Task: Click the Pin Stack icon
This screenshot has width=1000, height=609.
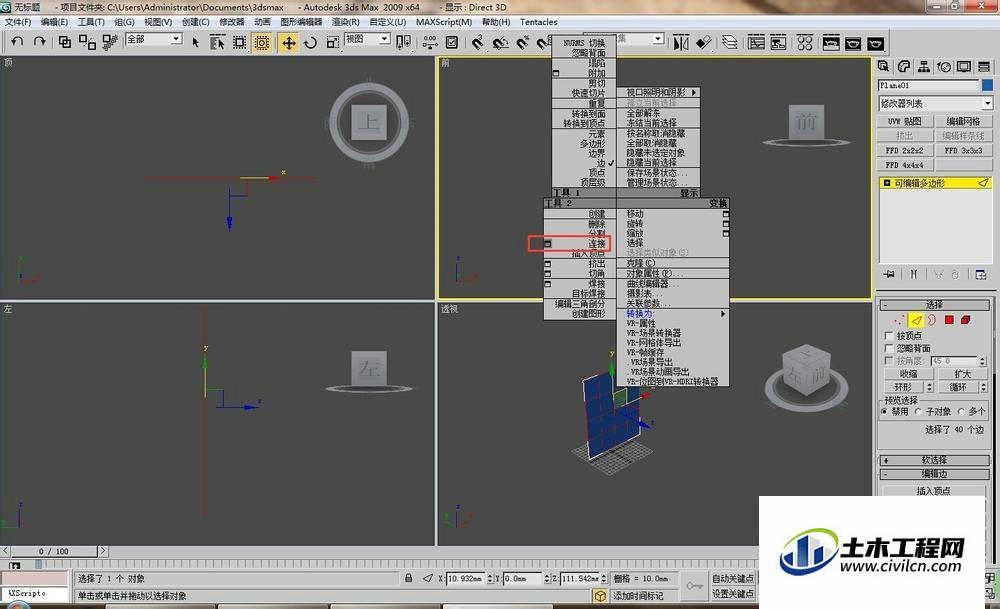Action: 889,274
